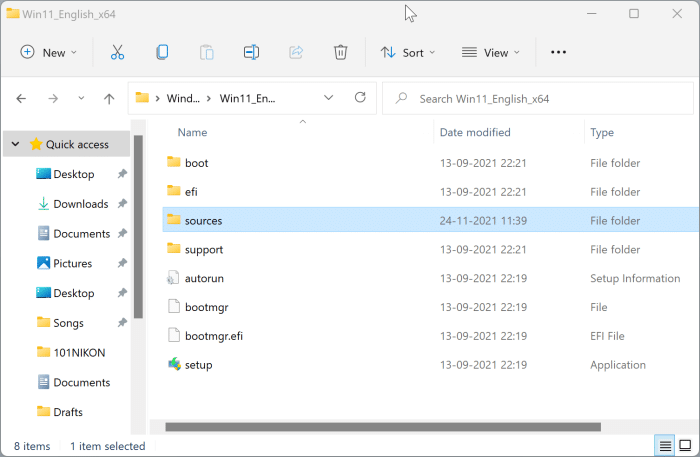Image resolution: width=700 pixels, height=457 pixels.
Task: Click the Cut scissors icon
Action: pos(117,52)
